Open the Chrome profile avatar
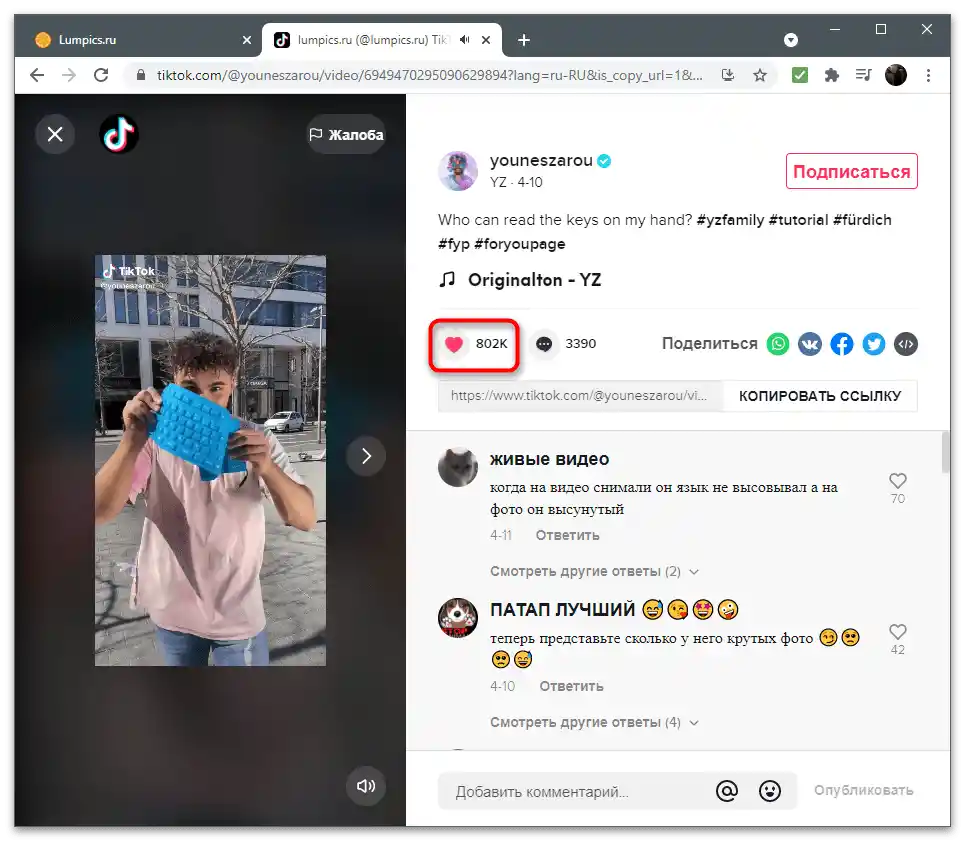Screen dimensions: 965x841 (895, 75)
